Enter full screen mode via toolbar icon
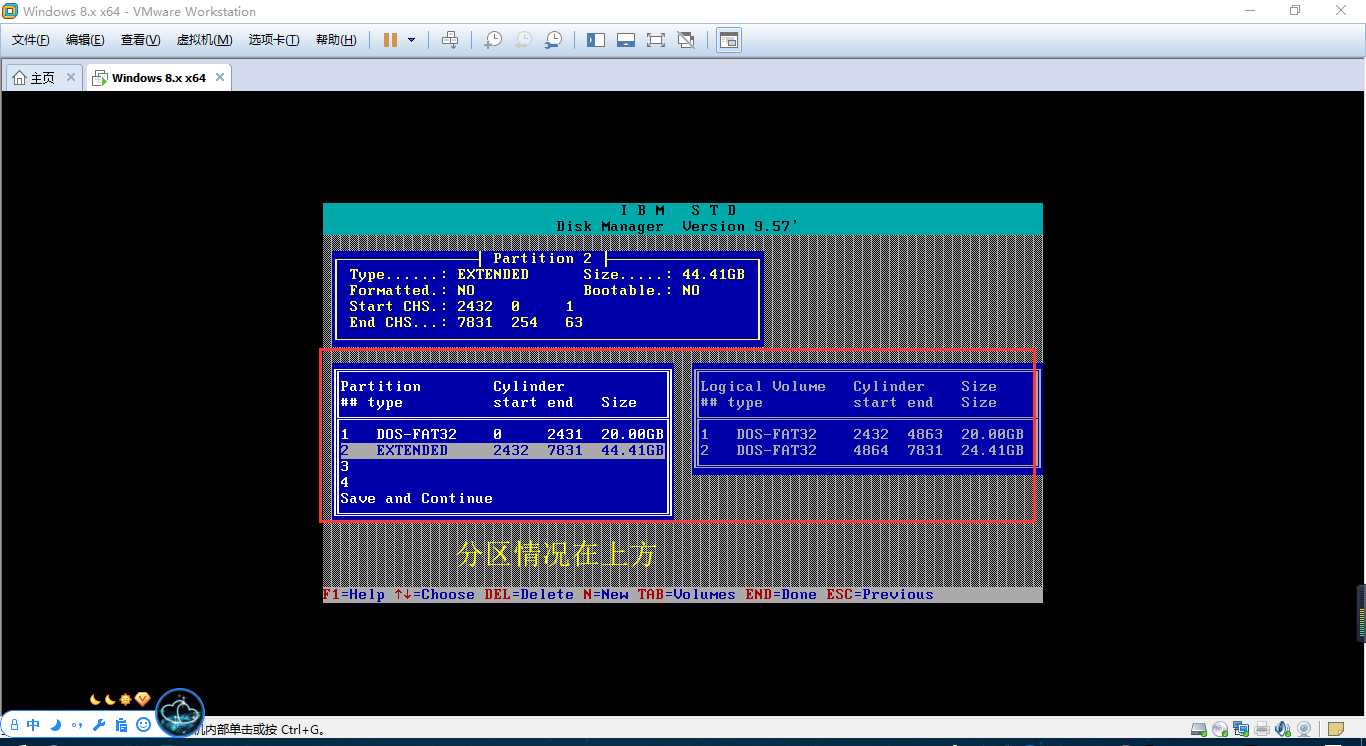Viewport: 1366px width, 746px height. 656,40
